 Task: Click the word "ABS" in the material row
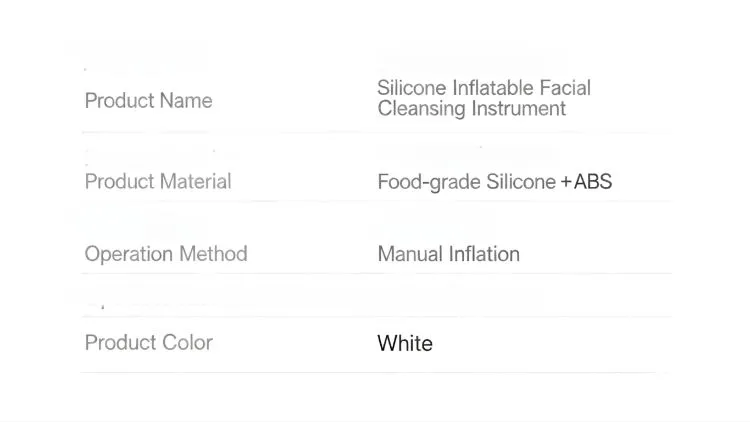click(x=593, y=182)
